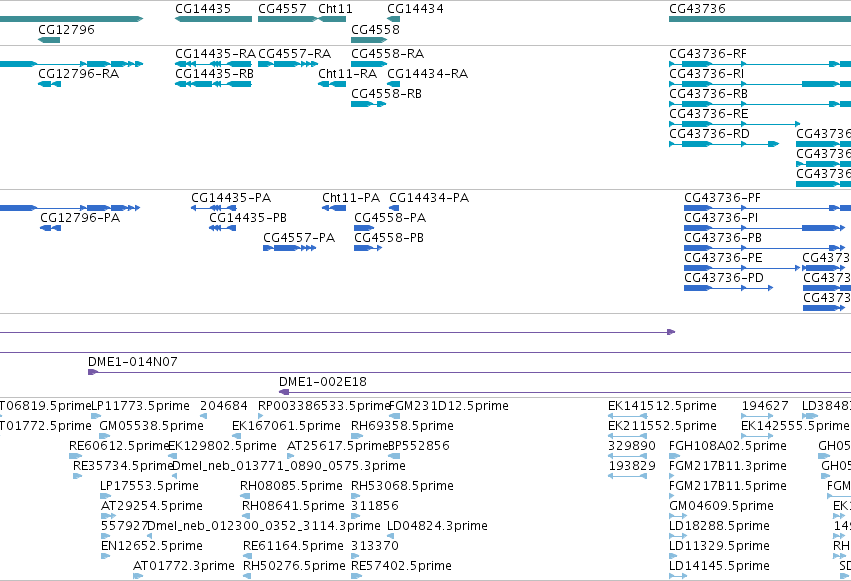Click EST FGM231D12.5prime
The width and height of the screenshot is (851, 581).
395,417
